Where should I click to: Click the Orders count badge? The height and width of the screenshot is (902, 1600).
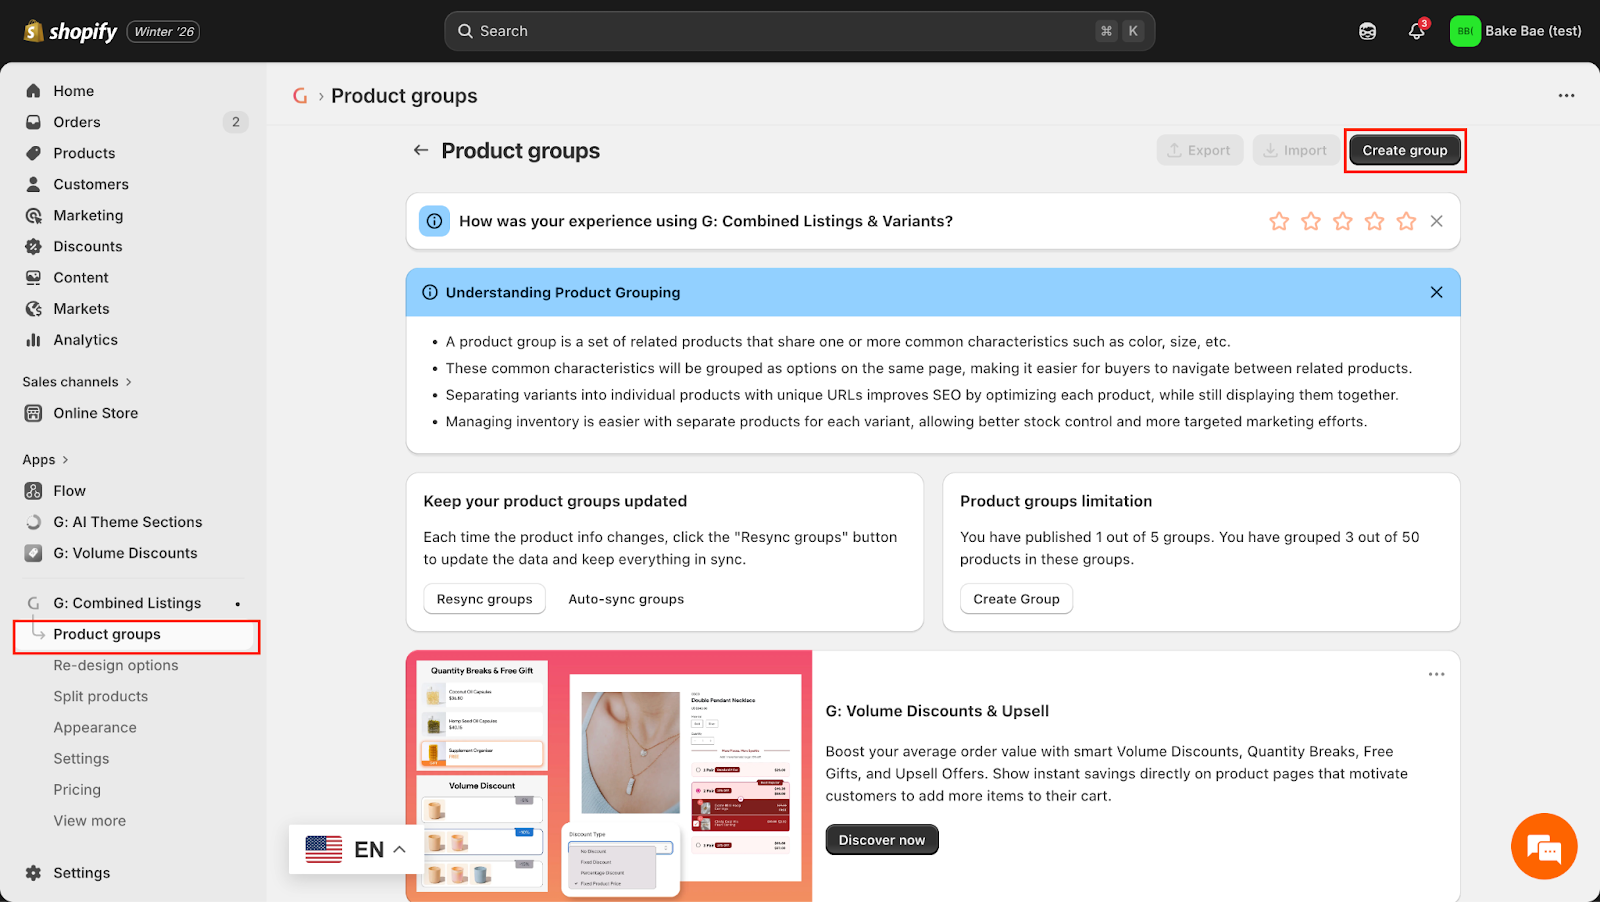coord(235,122)
